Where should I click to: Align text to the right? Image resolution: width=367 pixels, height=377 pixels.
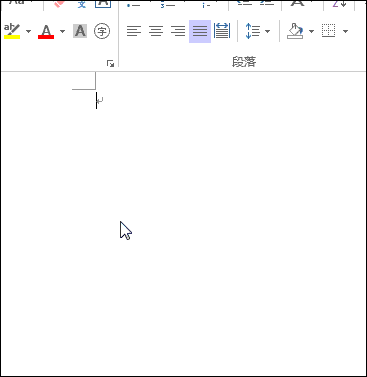tap(178, 31)
